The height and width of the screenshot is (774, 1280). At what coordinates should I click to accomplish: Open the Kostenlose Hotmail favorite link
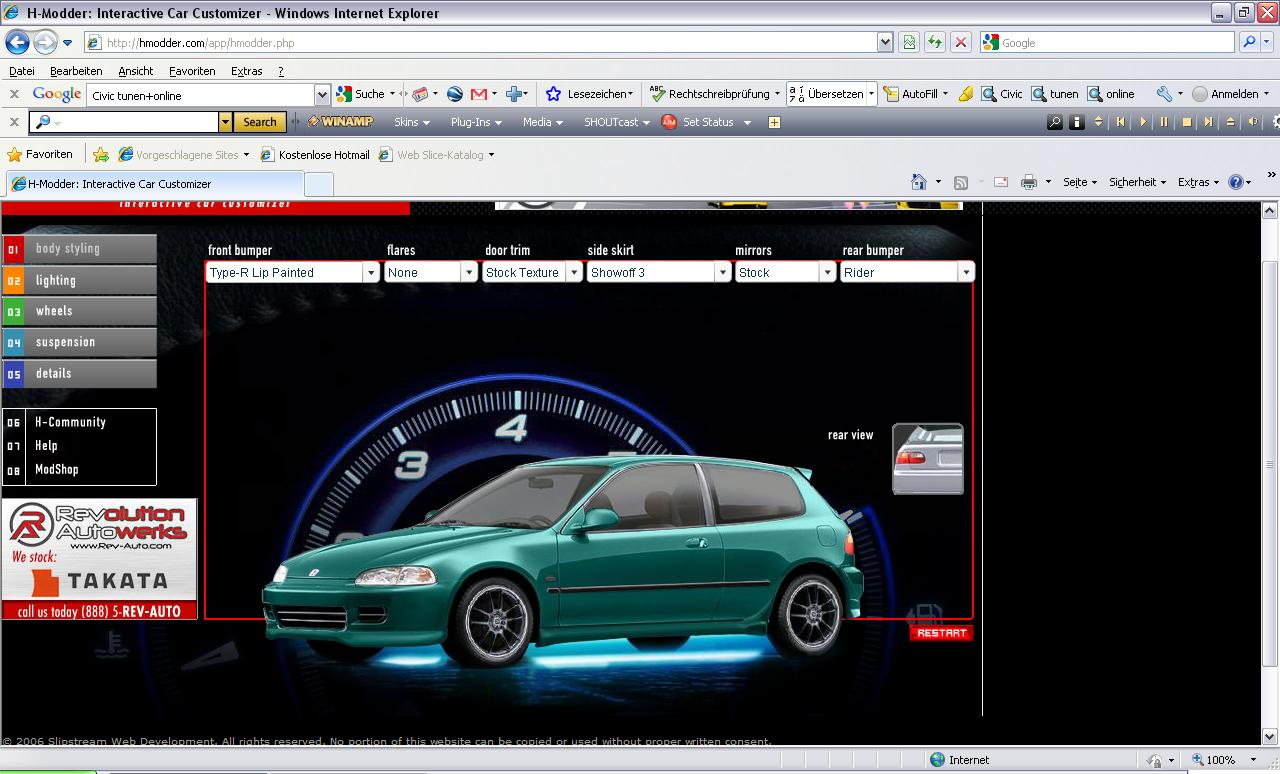315,155
